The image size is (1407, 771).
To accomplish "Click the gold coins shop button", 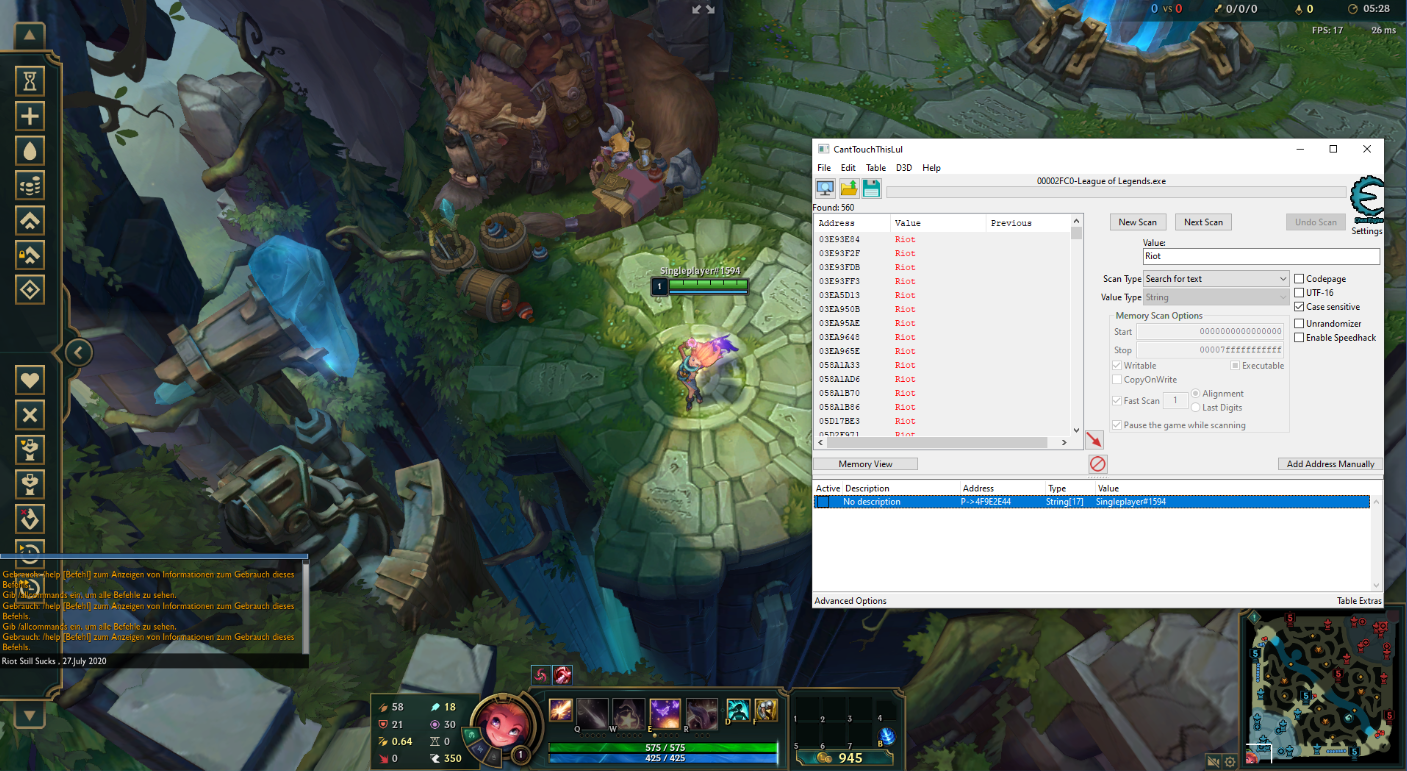I will [x=838, y=758].
